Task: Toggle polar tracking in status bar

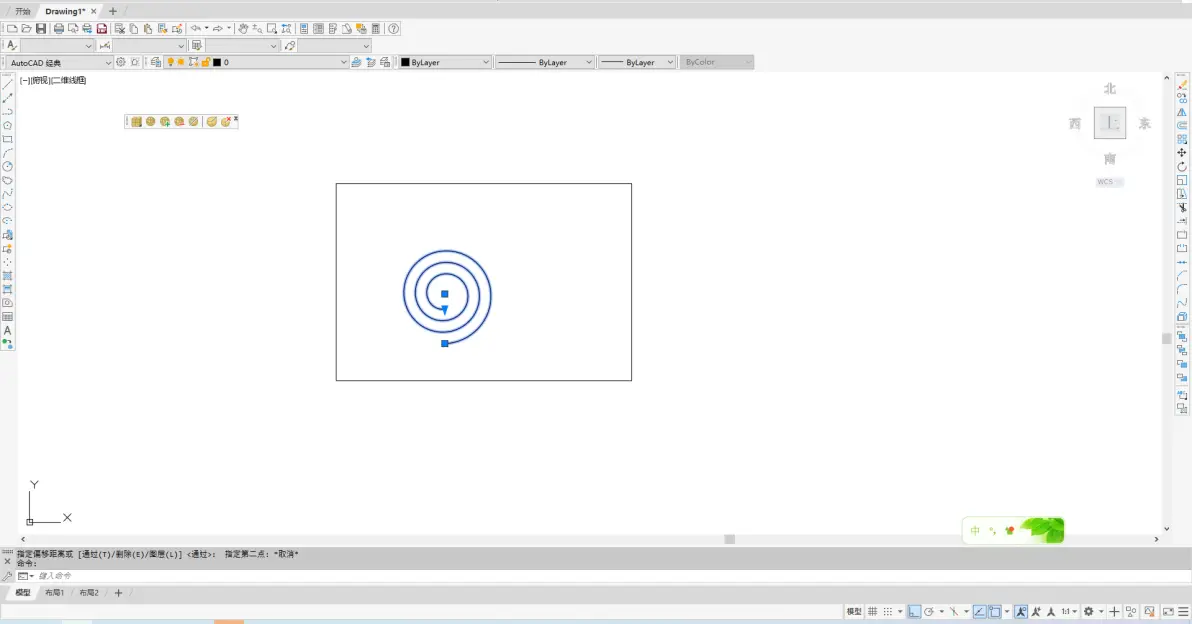Action: pos(929,612)
